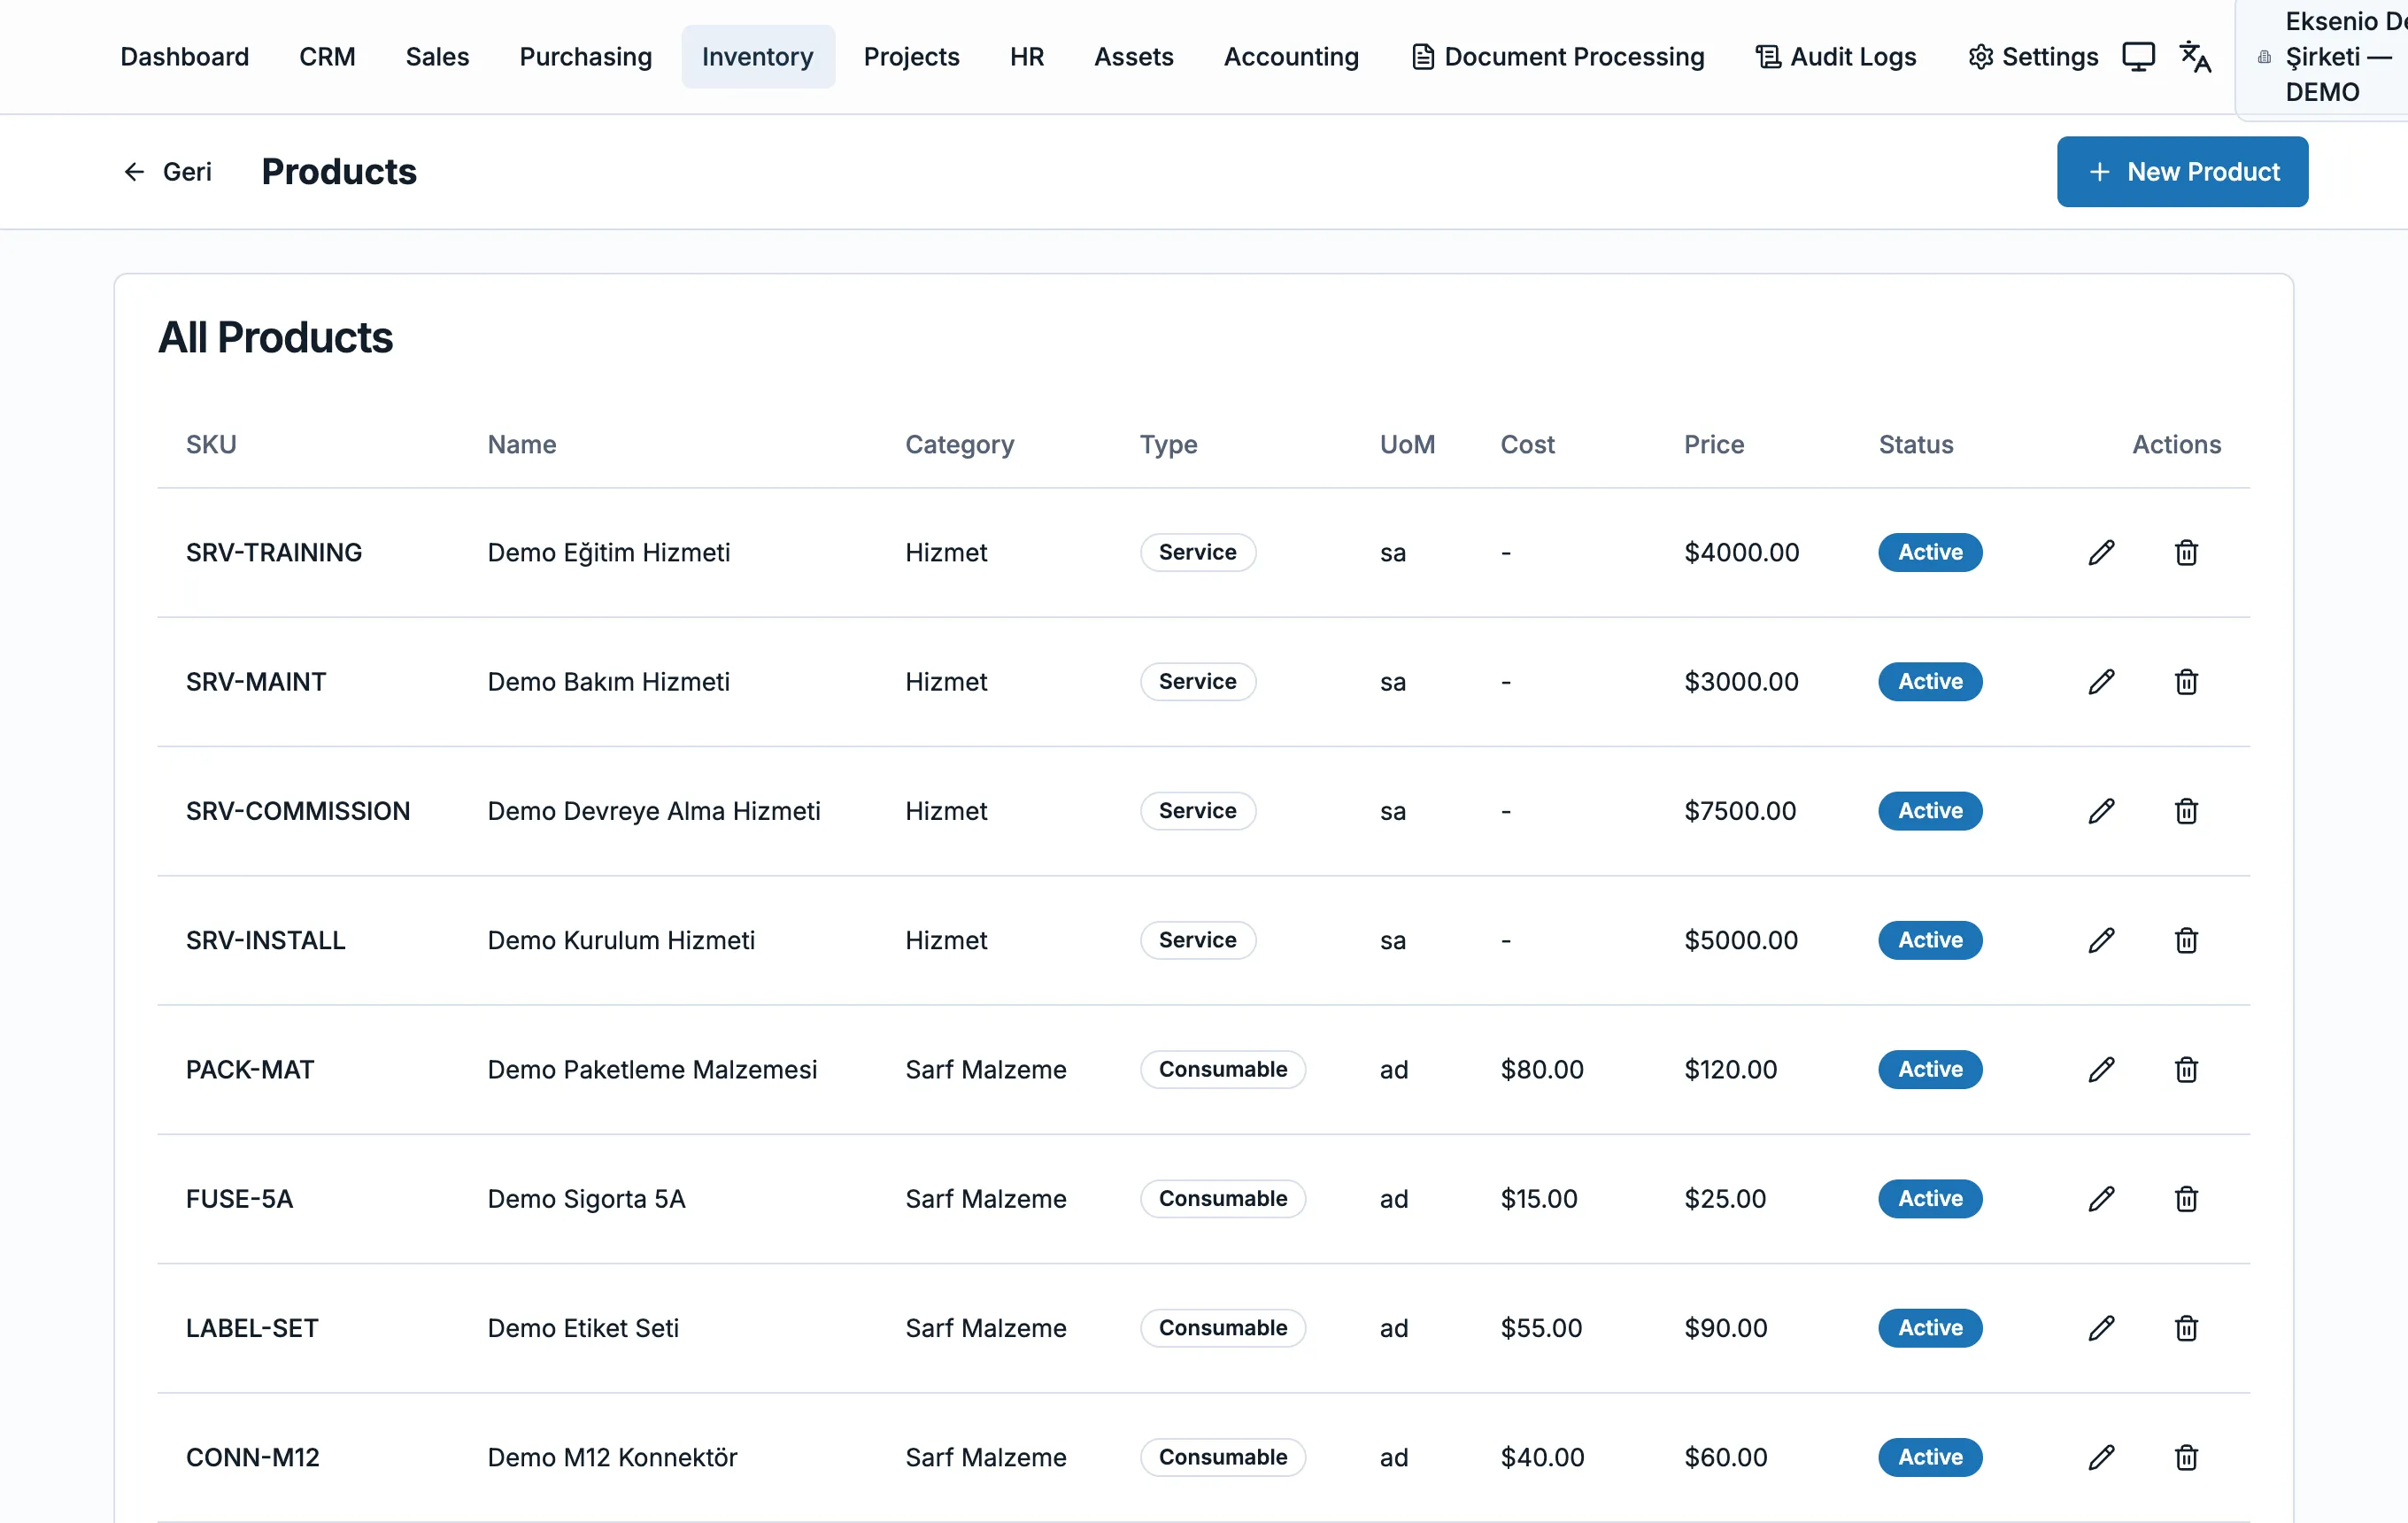Click the Status column header
The image size is (2408, 1523).
pos(1915,444)
